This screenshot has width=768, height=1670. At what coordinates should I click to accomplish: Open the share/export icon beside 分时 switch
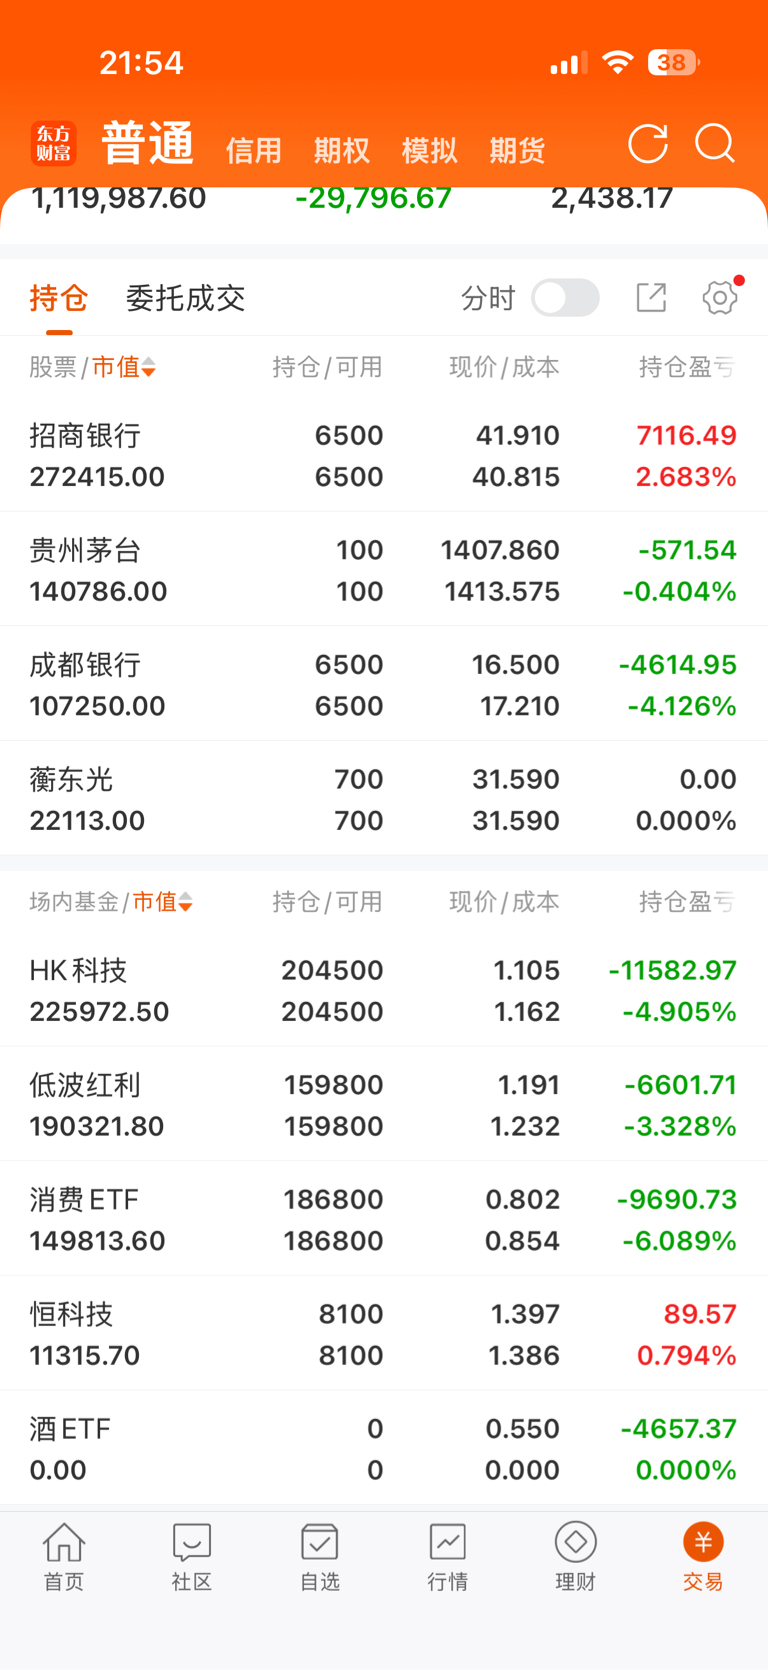point(651,298)
